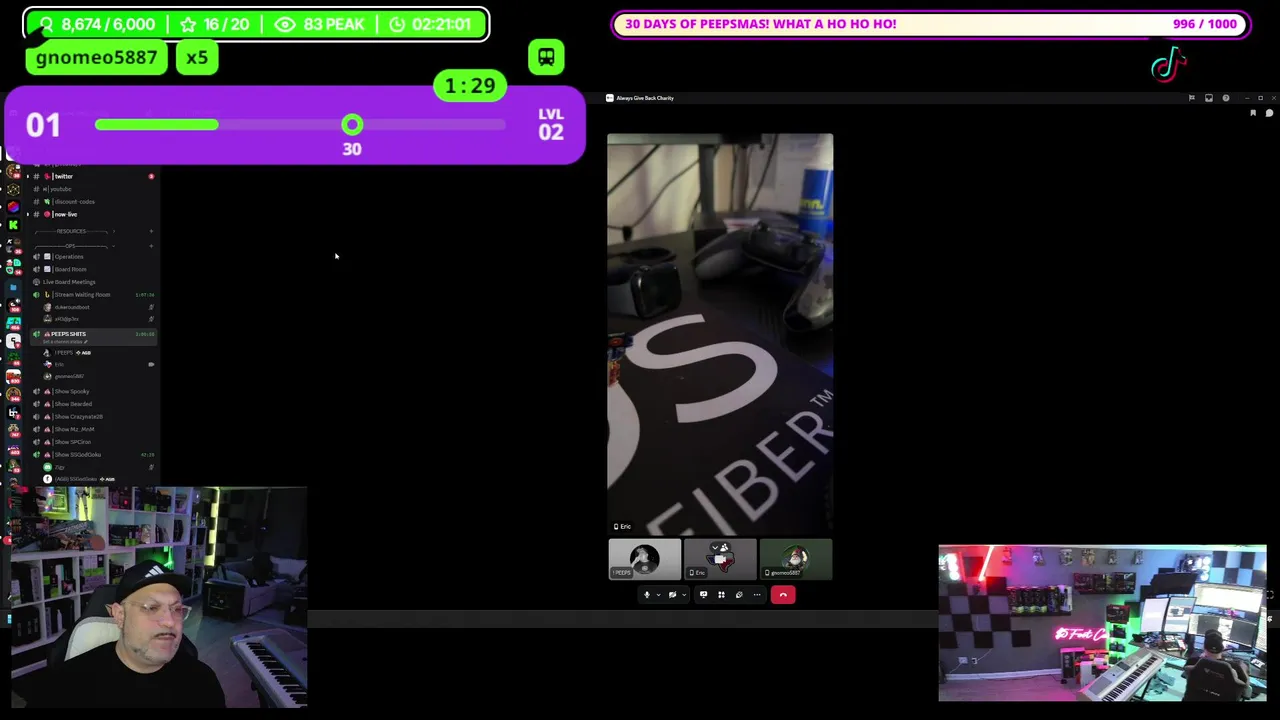Set a channel status link
The height and width of the screenshot is (720, 1280).
65,342
